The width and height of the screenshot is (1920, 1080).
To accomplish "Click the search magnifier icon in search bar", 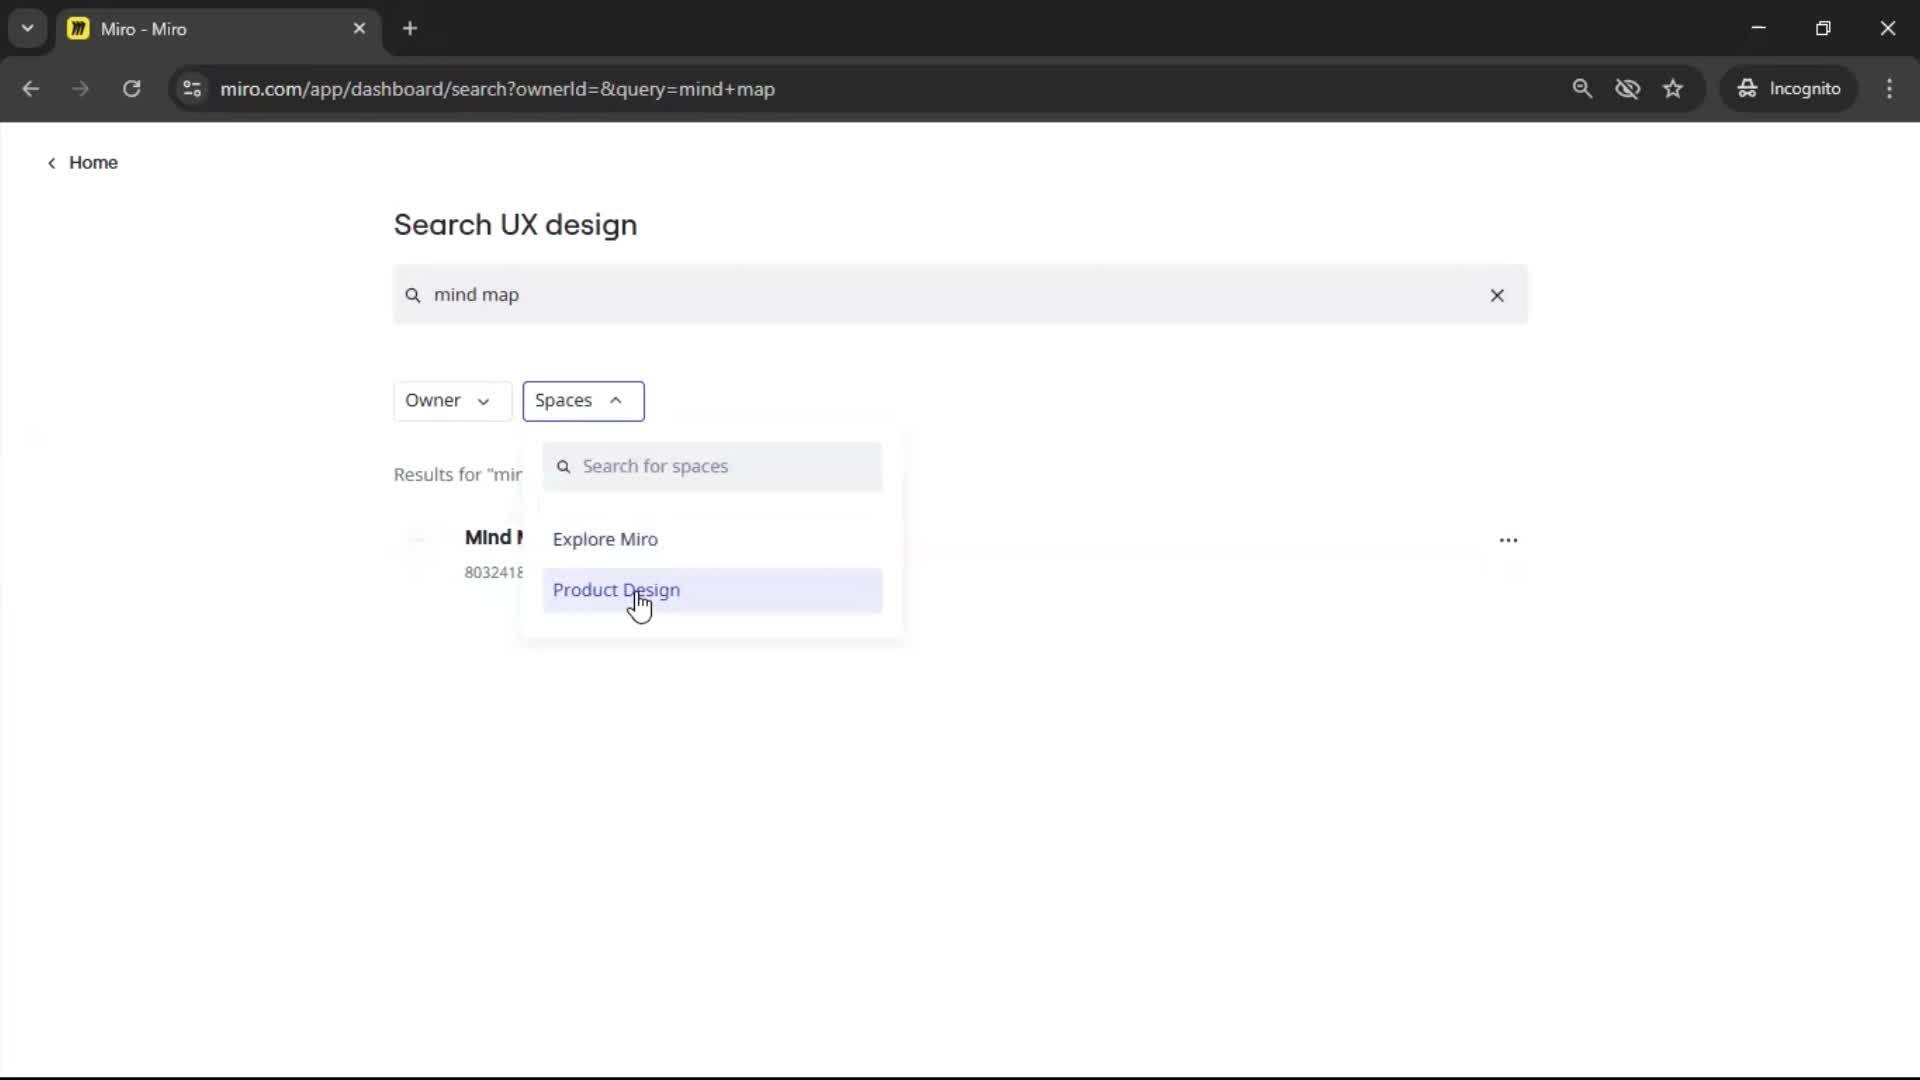I will tap(412, 295).
